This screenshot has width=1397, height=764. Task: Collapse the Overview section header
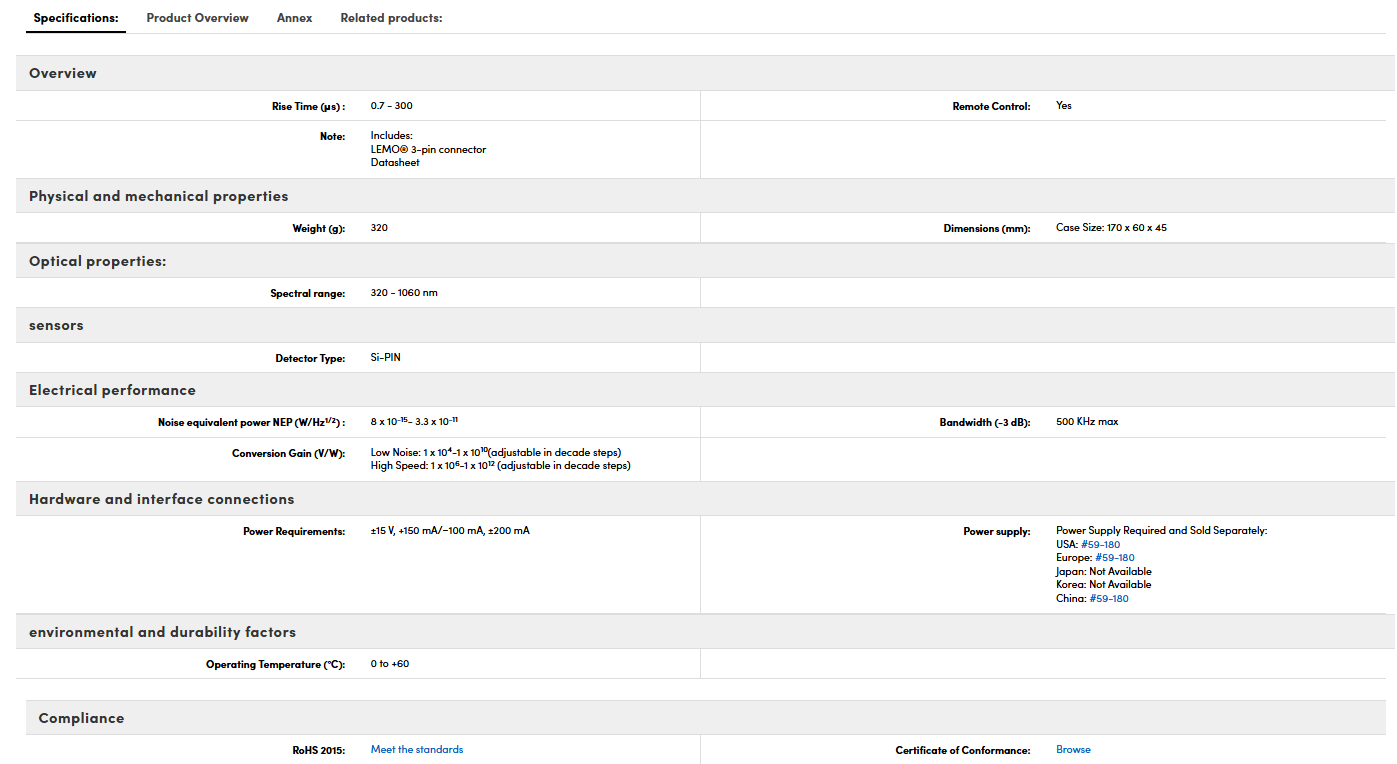coord(705,73)
